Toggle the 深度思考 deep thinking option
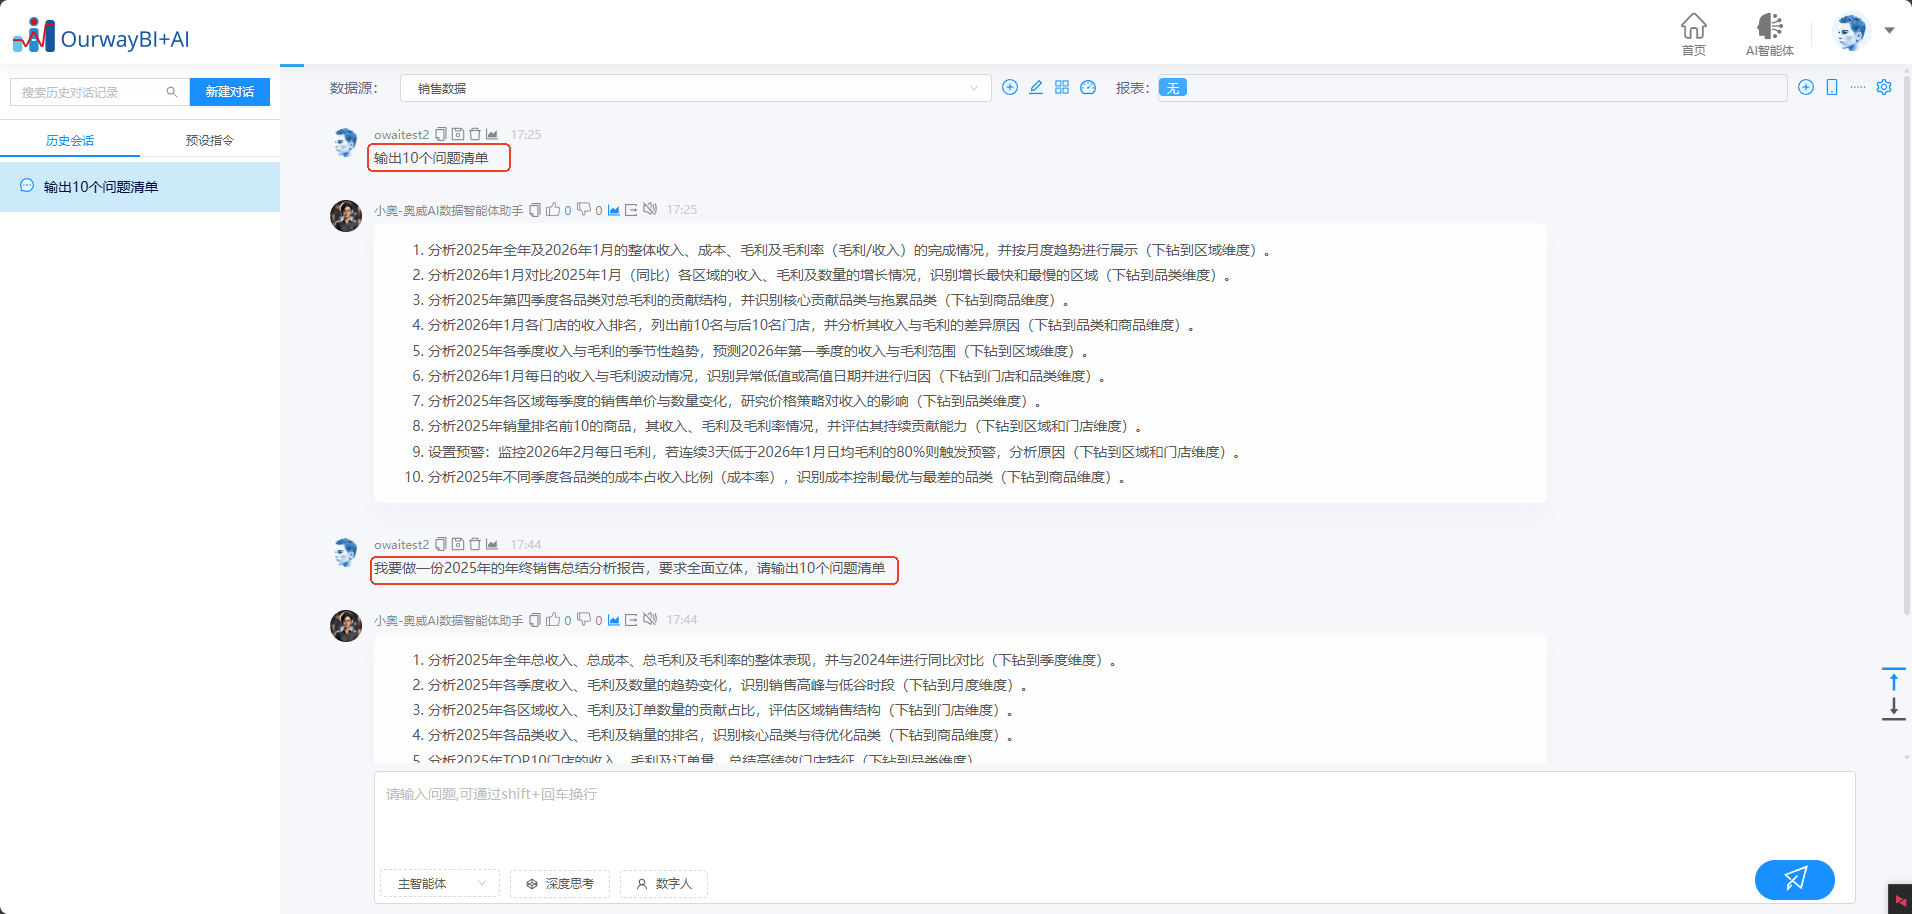 (x=560, y=884)
